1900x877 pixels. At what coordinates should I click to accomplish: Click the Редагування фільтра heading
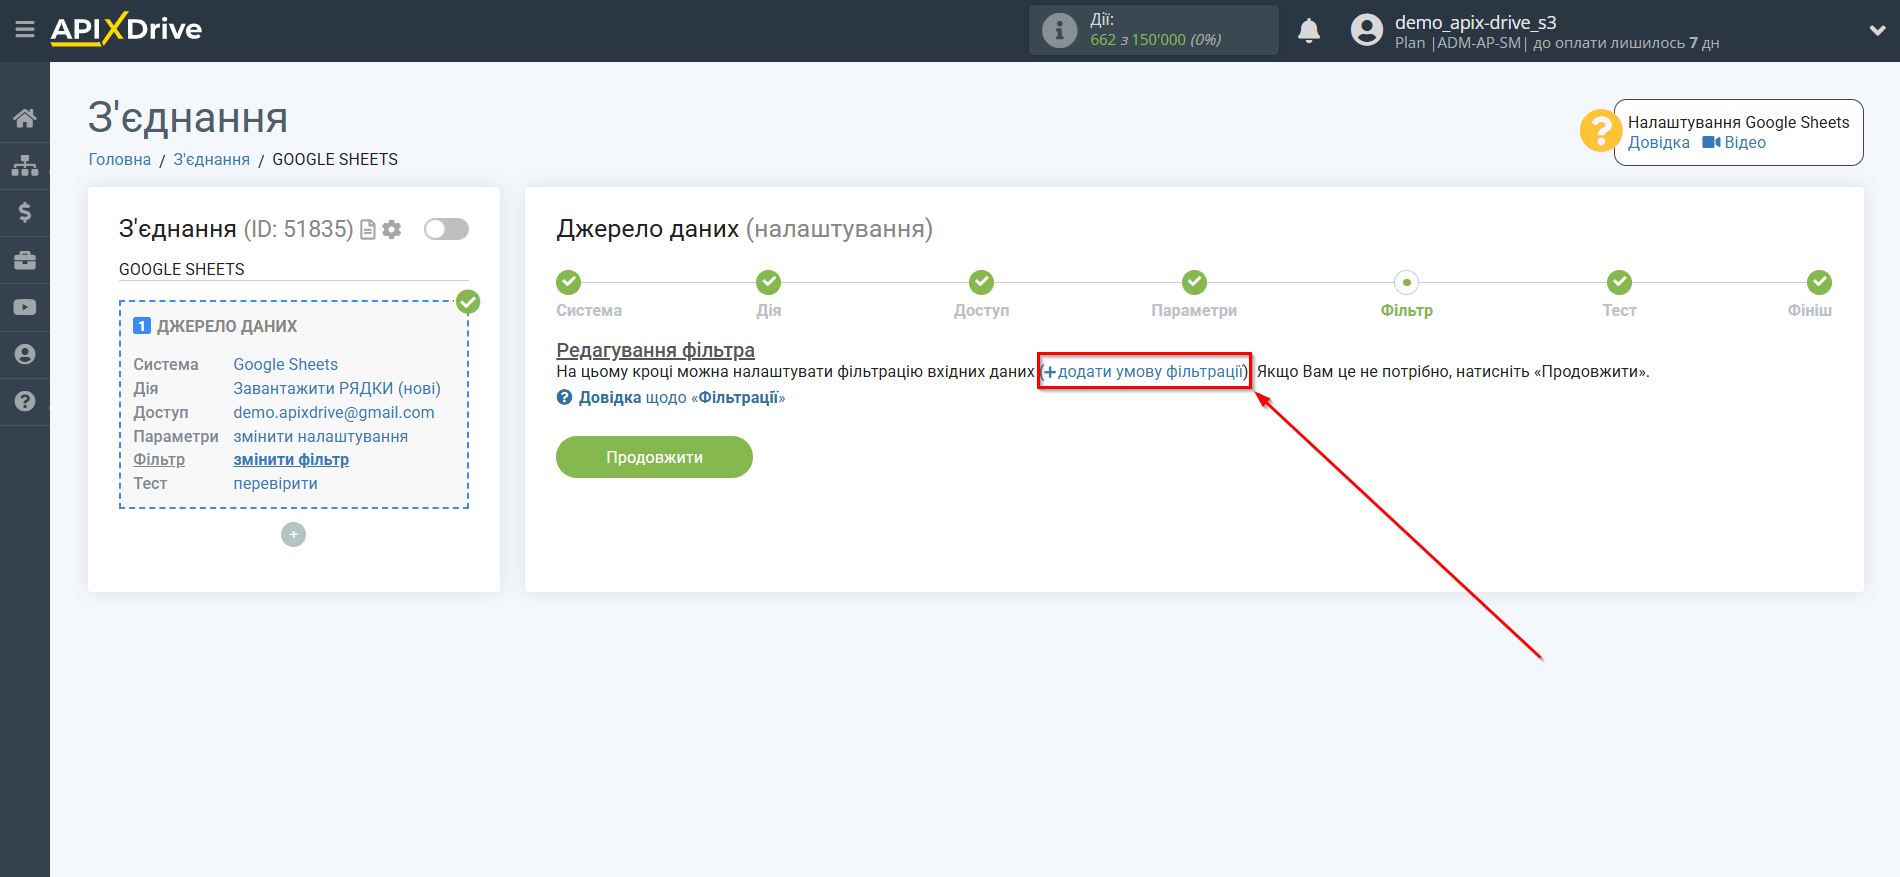pos(655,351)
